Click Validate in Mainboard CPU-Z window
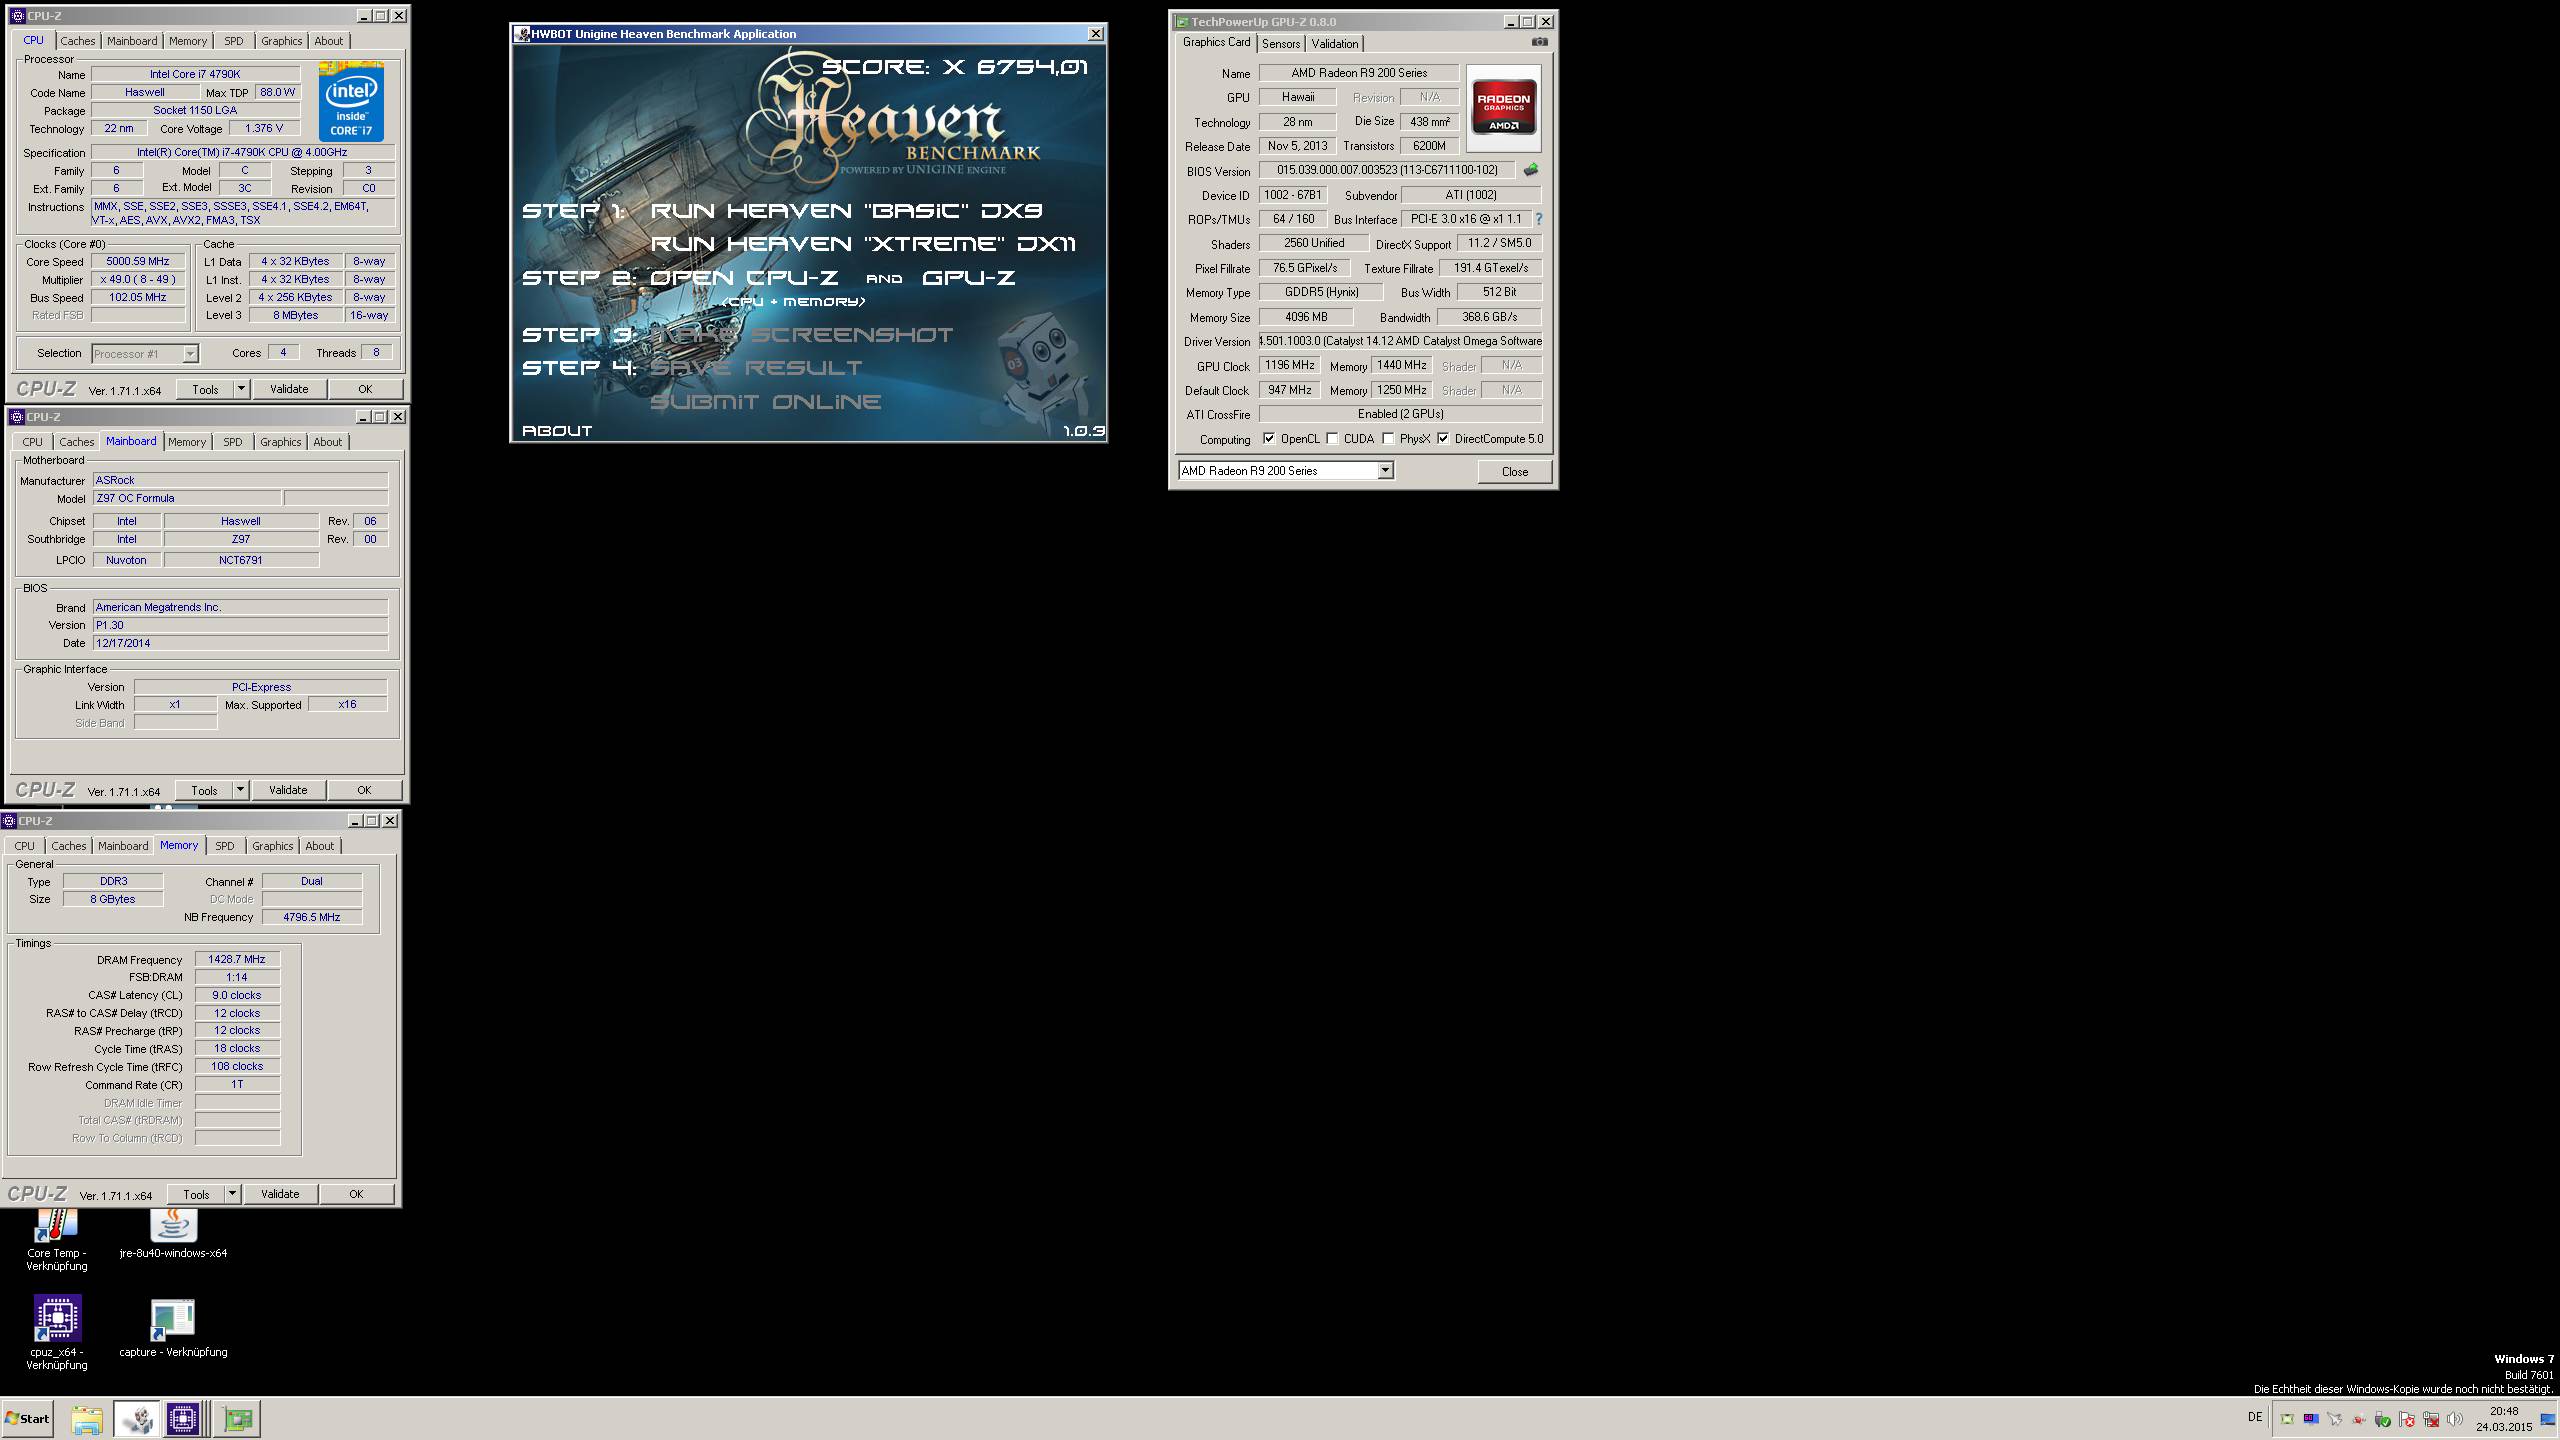Viewport: 2560px width, 1440px height. (x=288, y=790)
